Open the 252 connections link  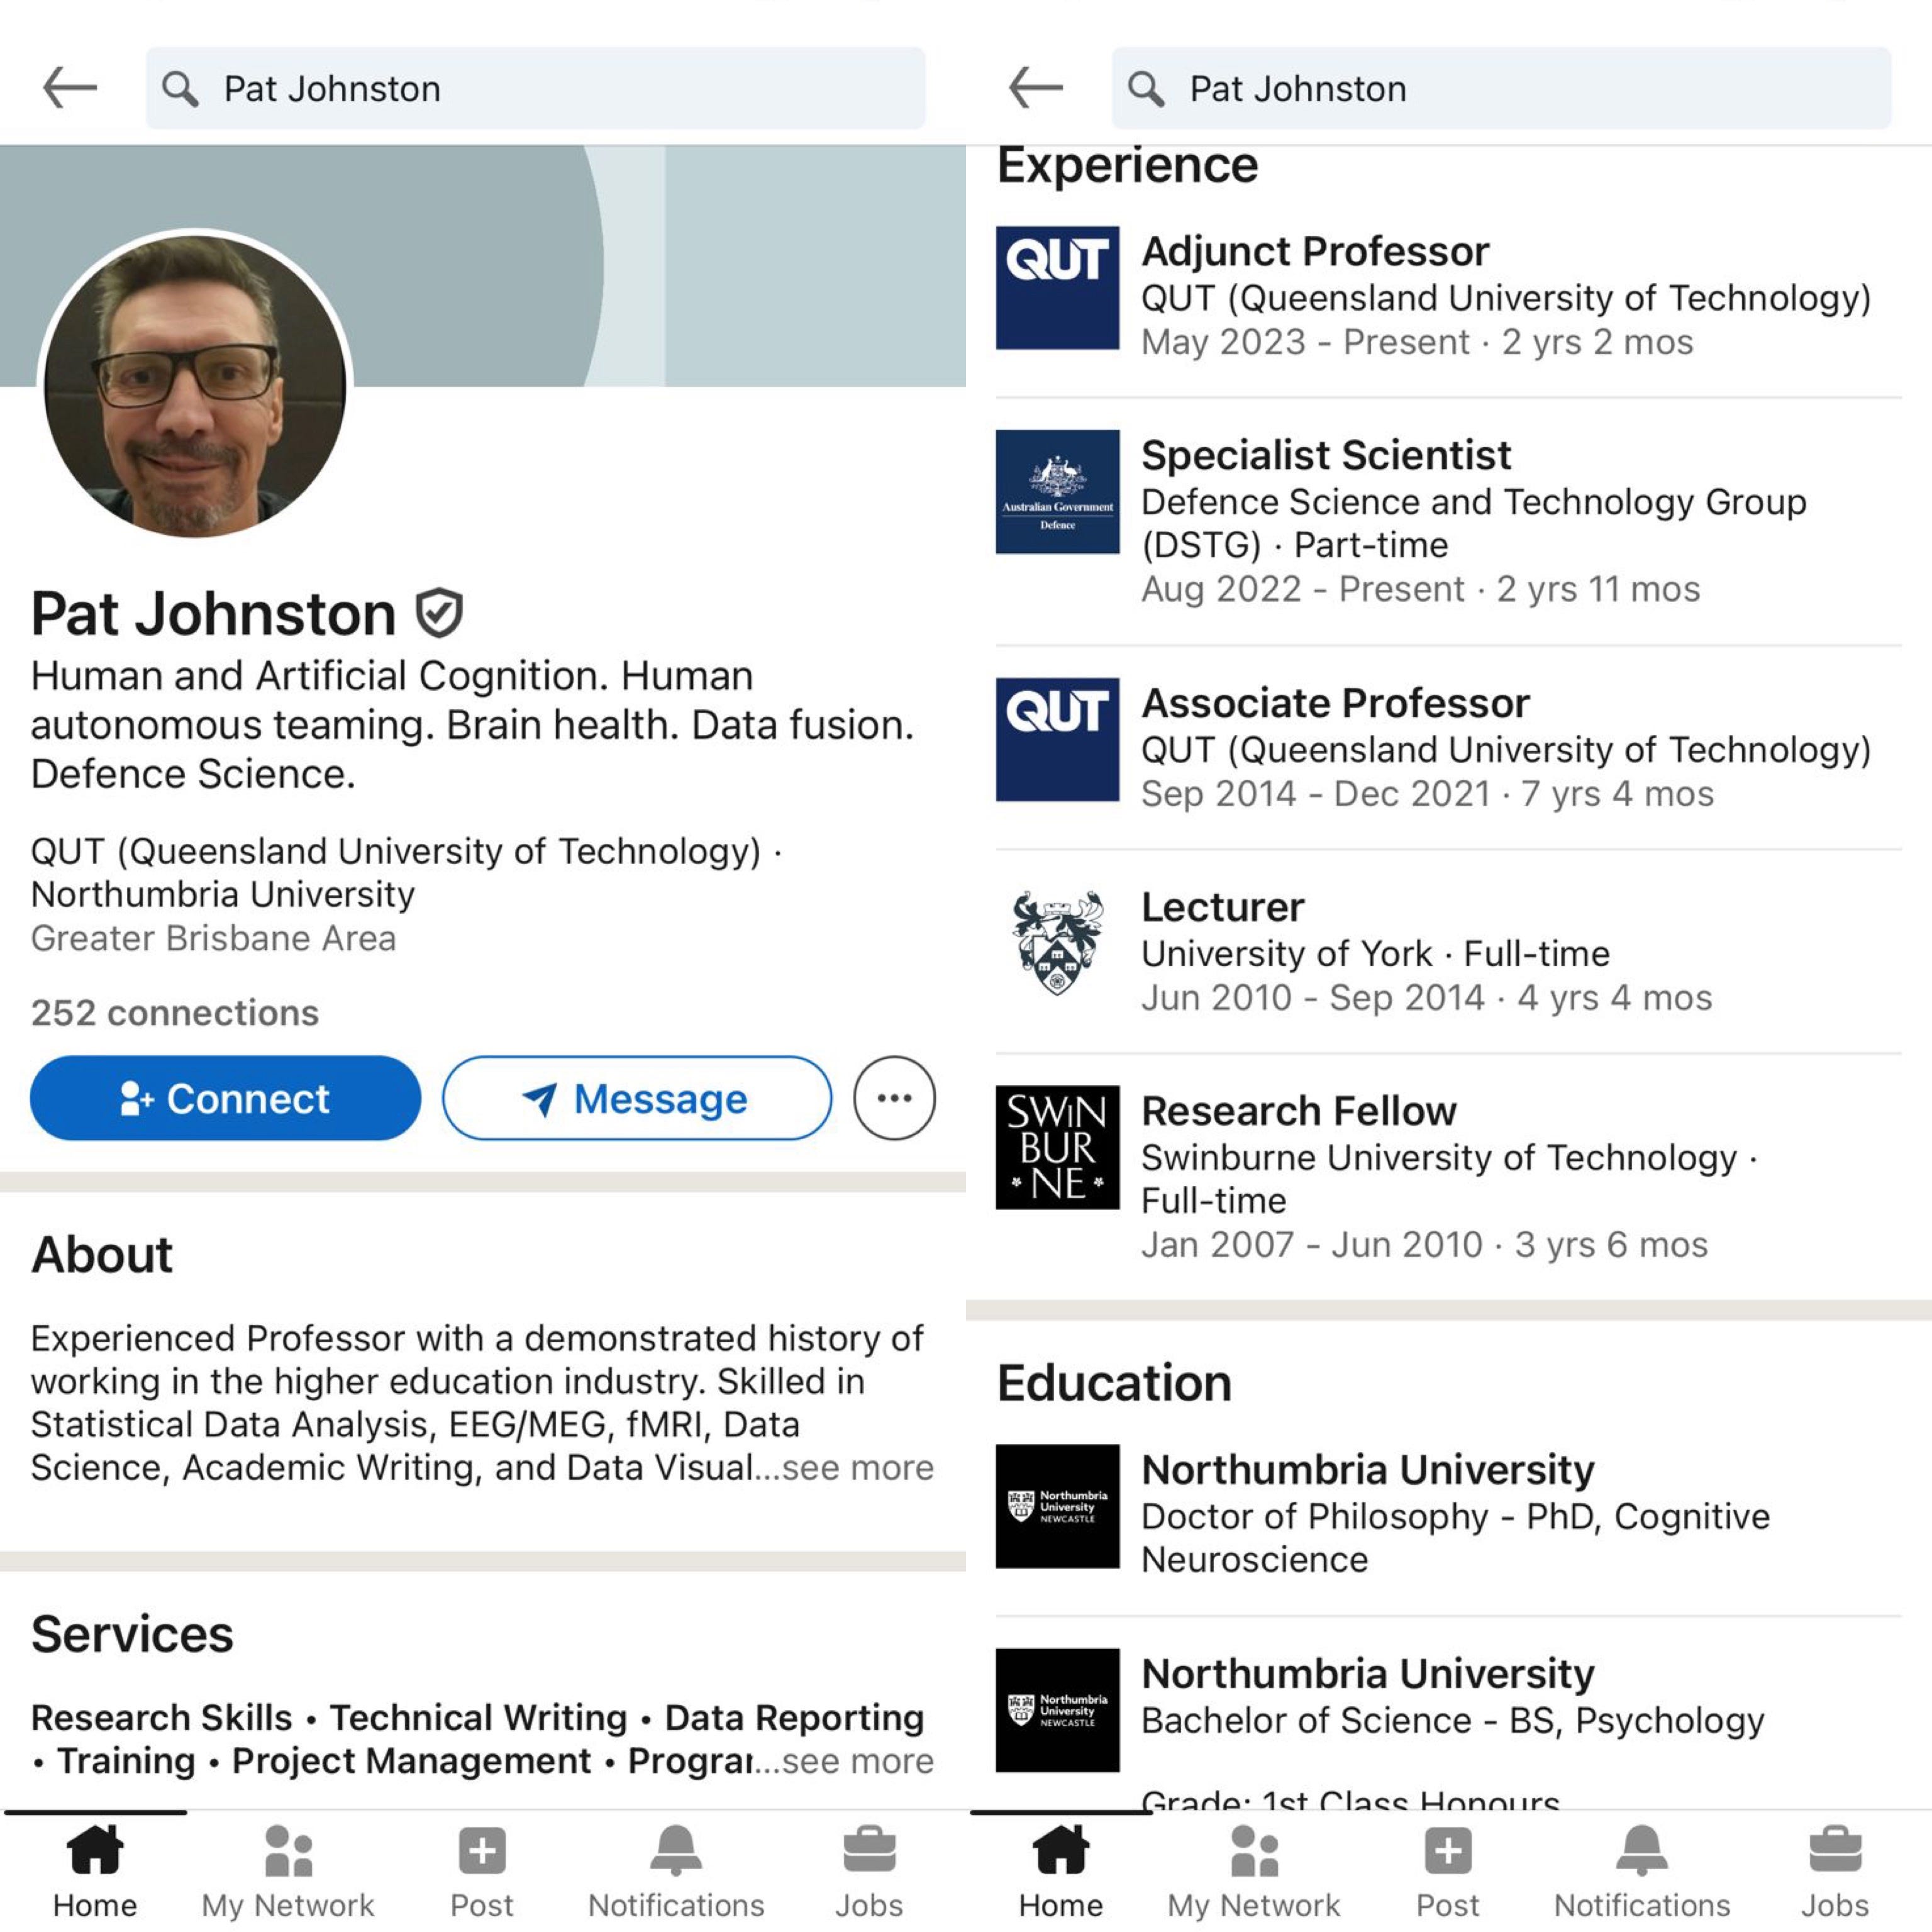pos(175,1013)
